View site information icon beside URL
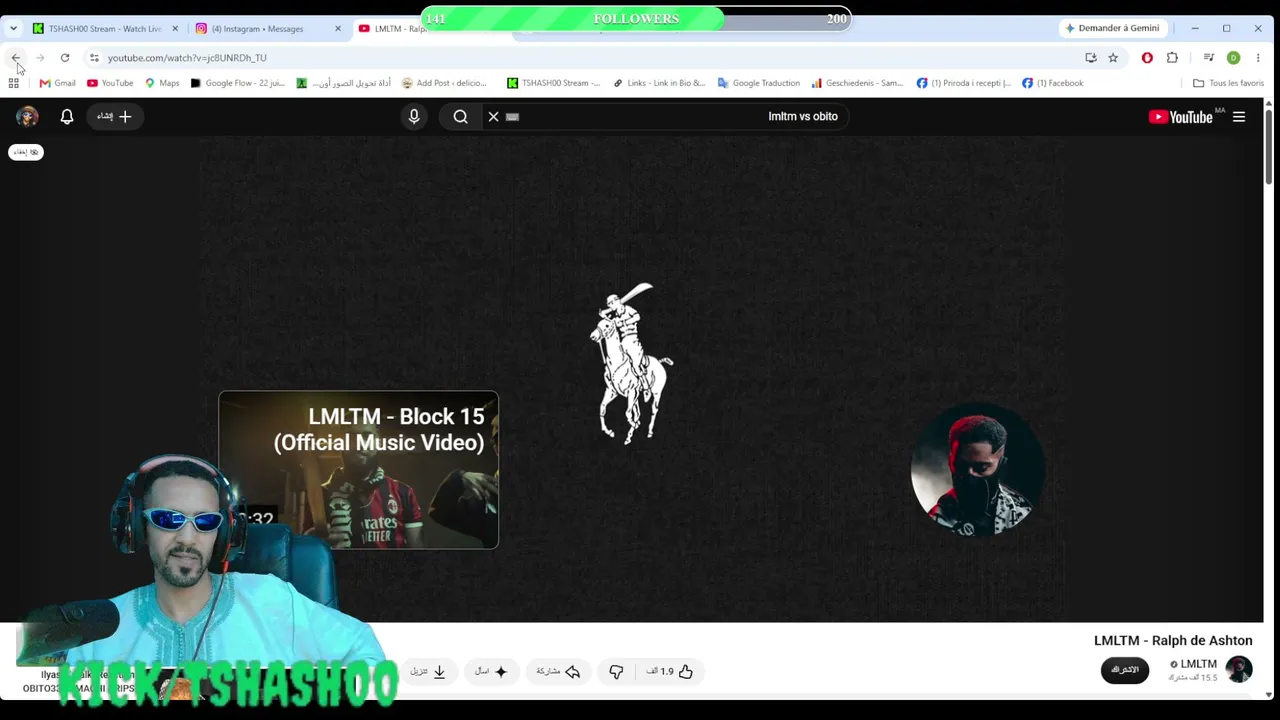The image size is (1280, 720). pyautogui.click(x=94, y=58)
